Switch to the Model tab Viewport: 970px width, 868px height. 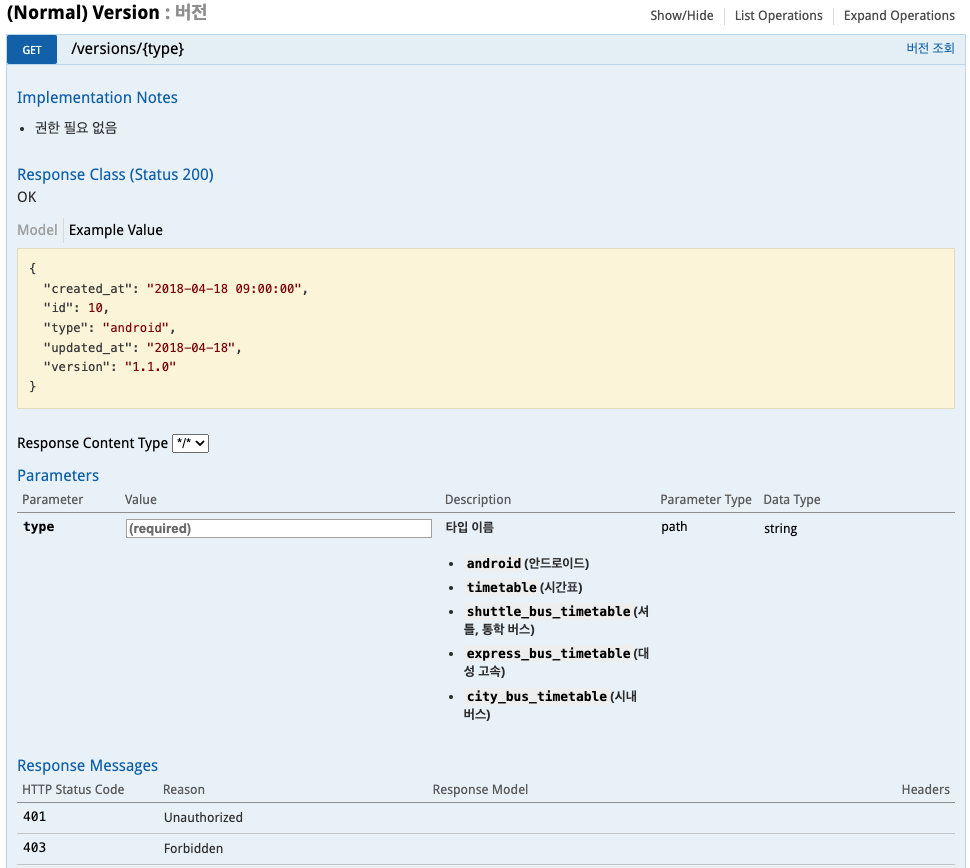pyautogui.click(x=37, y=230)
